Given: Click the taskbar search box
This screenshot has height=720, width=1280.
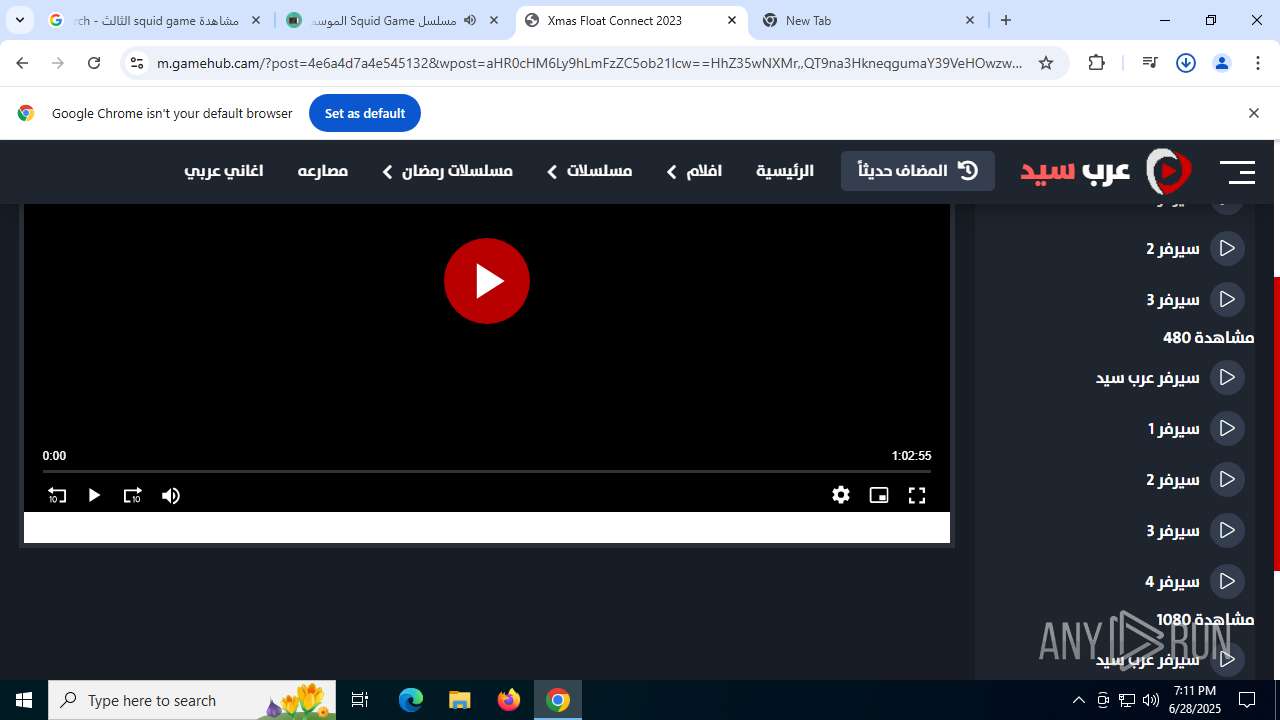Looking at the screenshot, I should pyautogui.click(x=193, y=700).
